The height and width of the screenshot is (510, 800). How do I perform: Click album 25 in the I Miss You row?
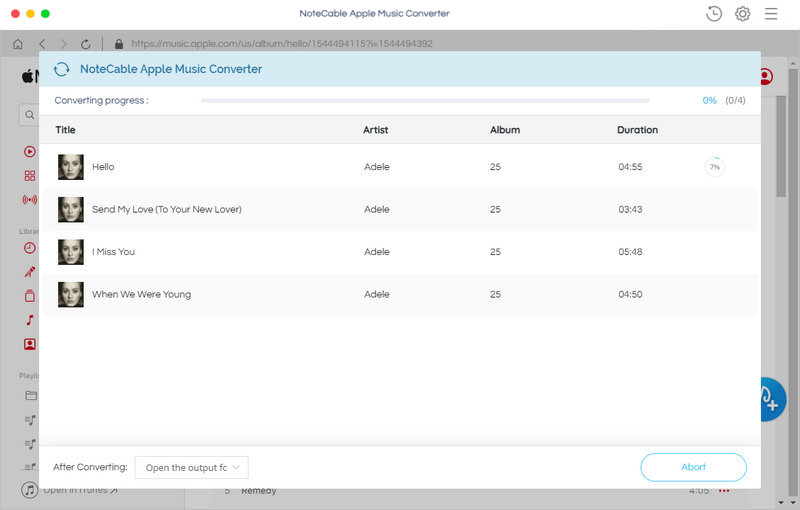click(495, 251)
